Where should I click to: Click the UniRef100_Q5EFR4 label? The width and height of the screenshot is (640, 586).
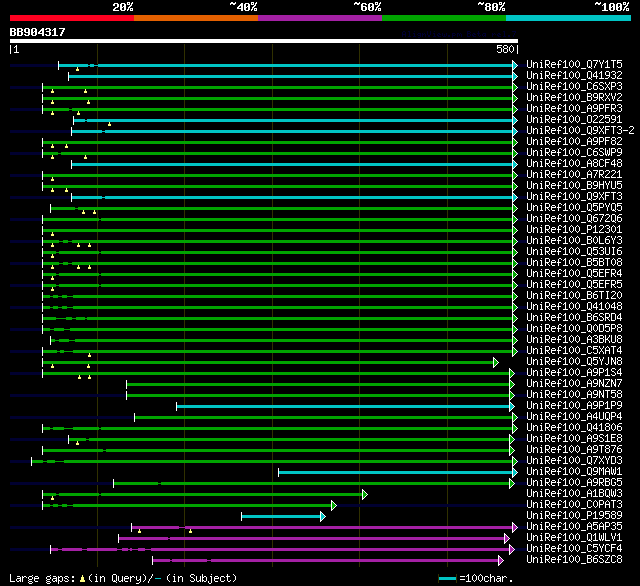[x=574, y=274]
